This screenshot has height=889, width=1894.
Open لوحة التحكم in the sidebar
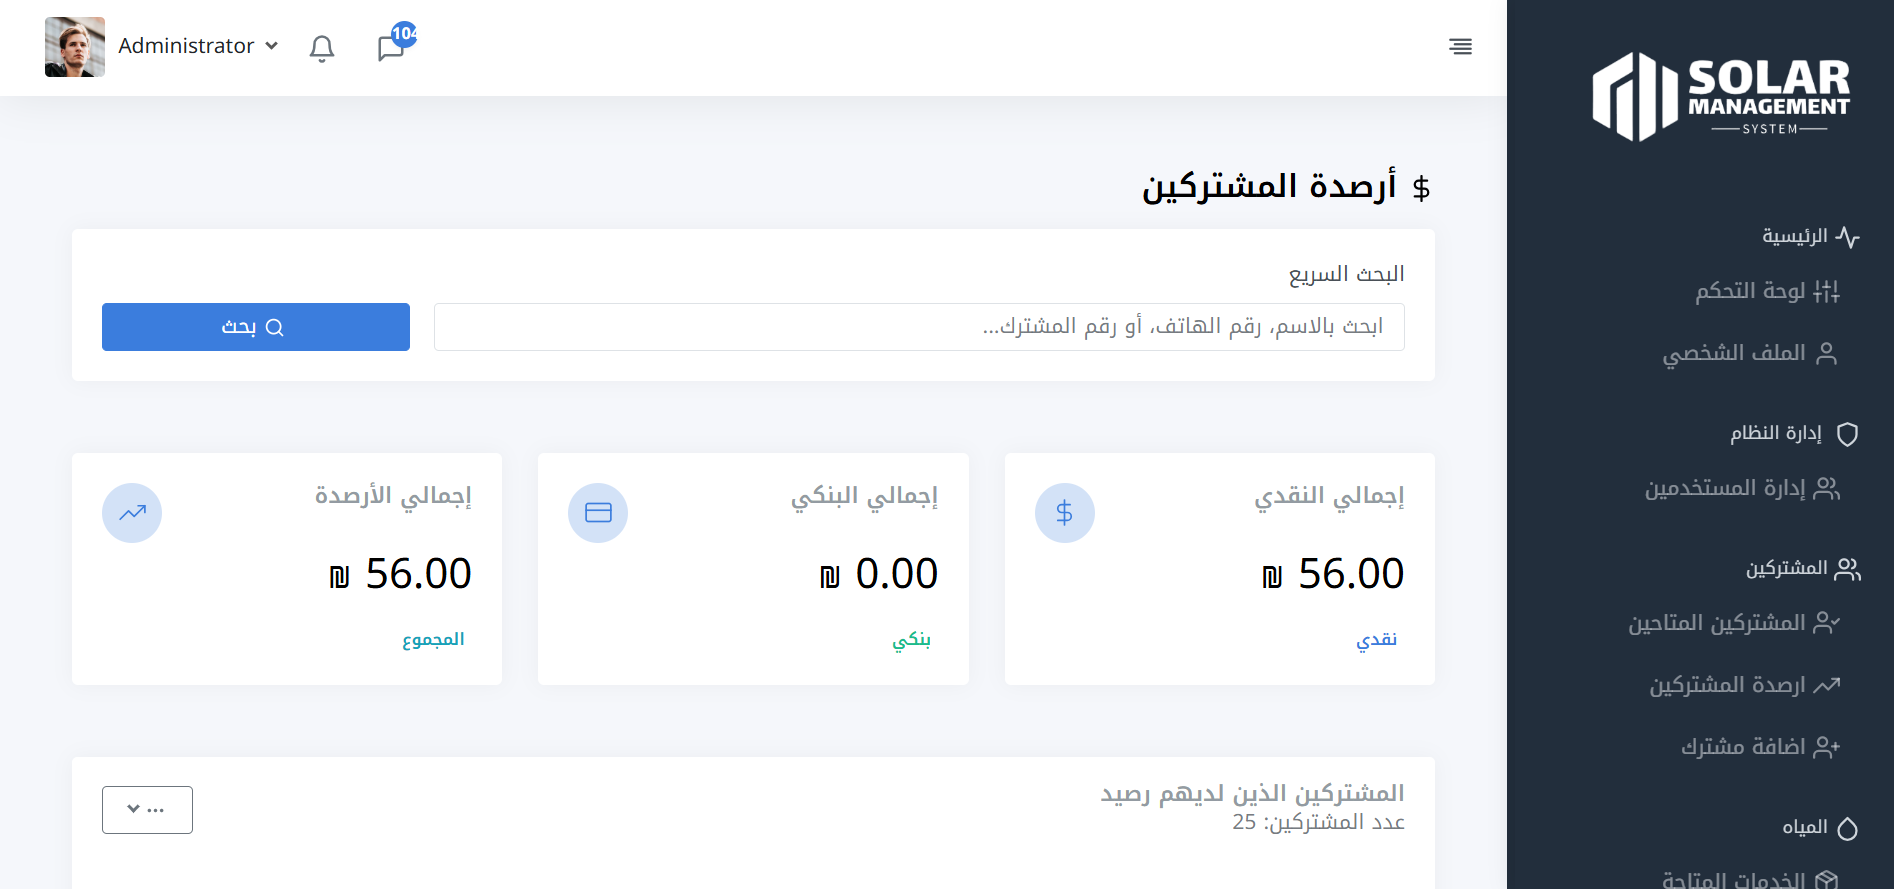[x=1766, y=291]
